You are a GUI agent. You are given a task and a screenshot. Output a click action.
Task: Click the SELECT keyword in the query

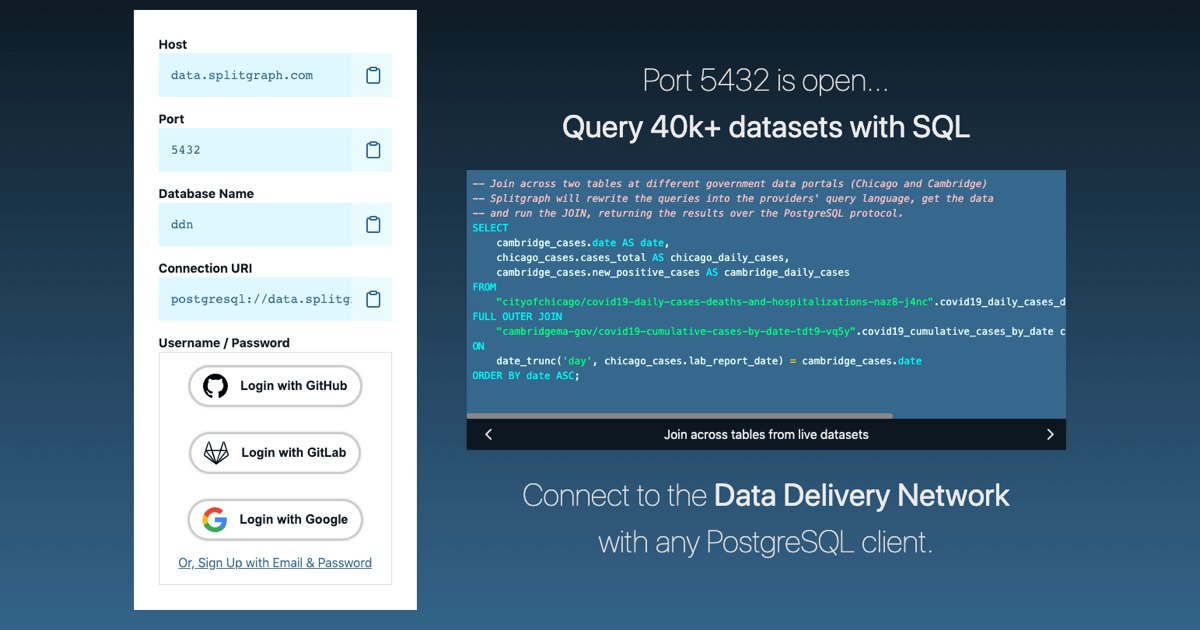[490, 228]
